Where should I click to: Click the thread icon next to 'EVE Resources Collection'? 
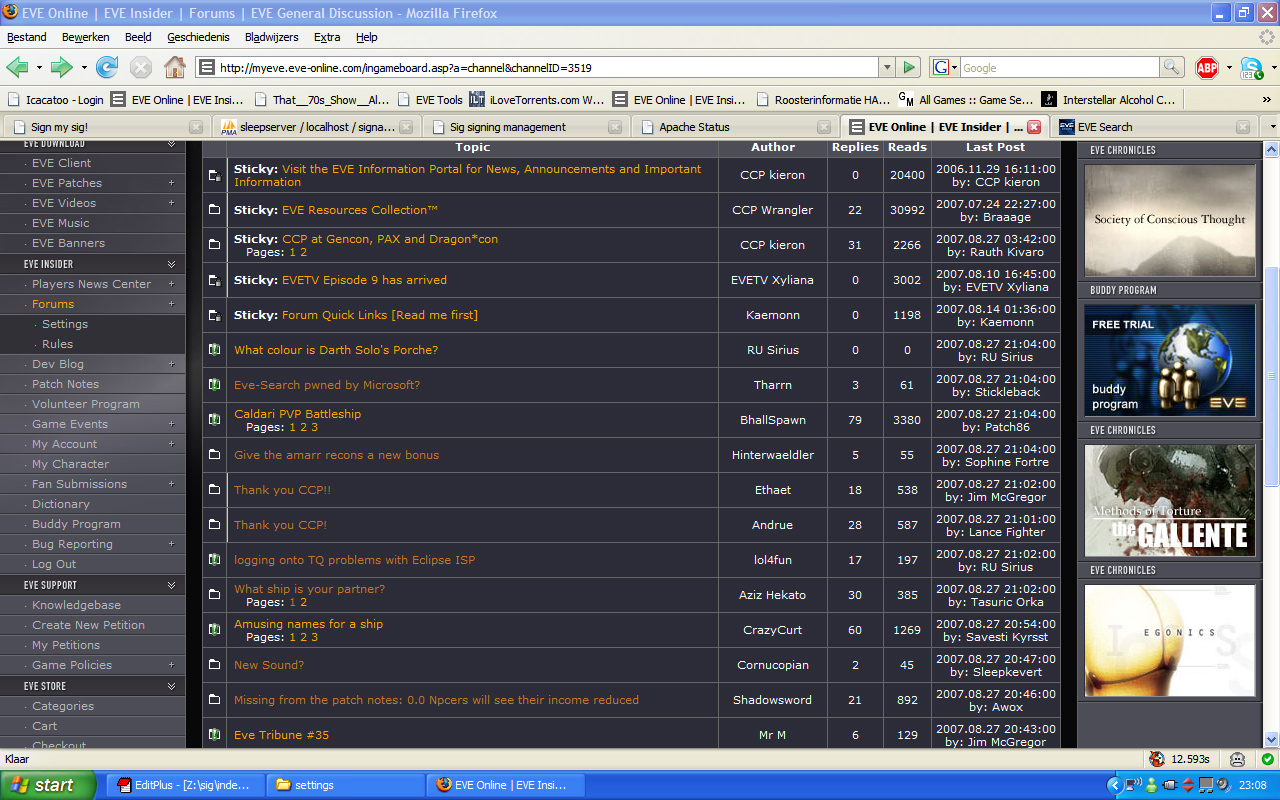[x=214, y=210]
